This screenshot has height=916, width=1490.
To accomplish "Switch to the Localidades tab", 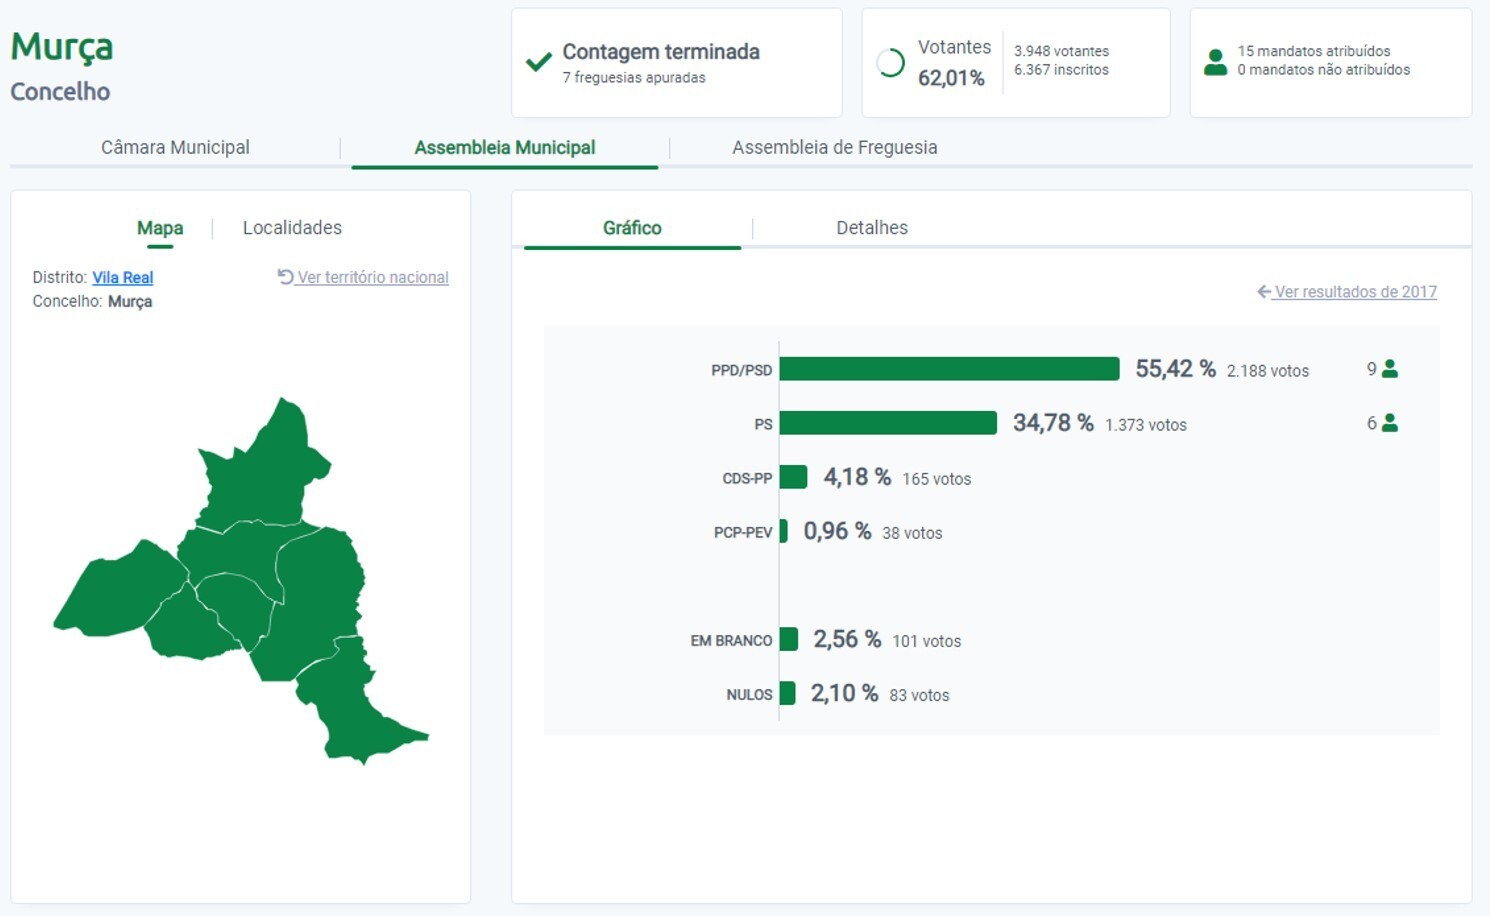I will click(292, 228).
